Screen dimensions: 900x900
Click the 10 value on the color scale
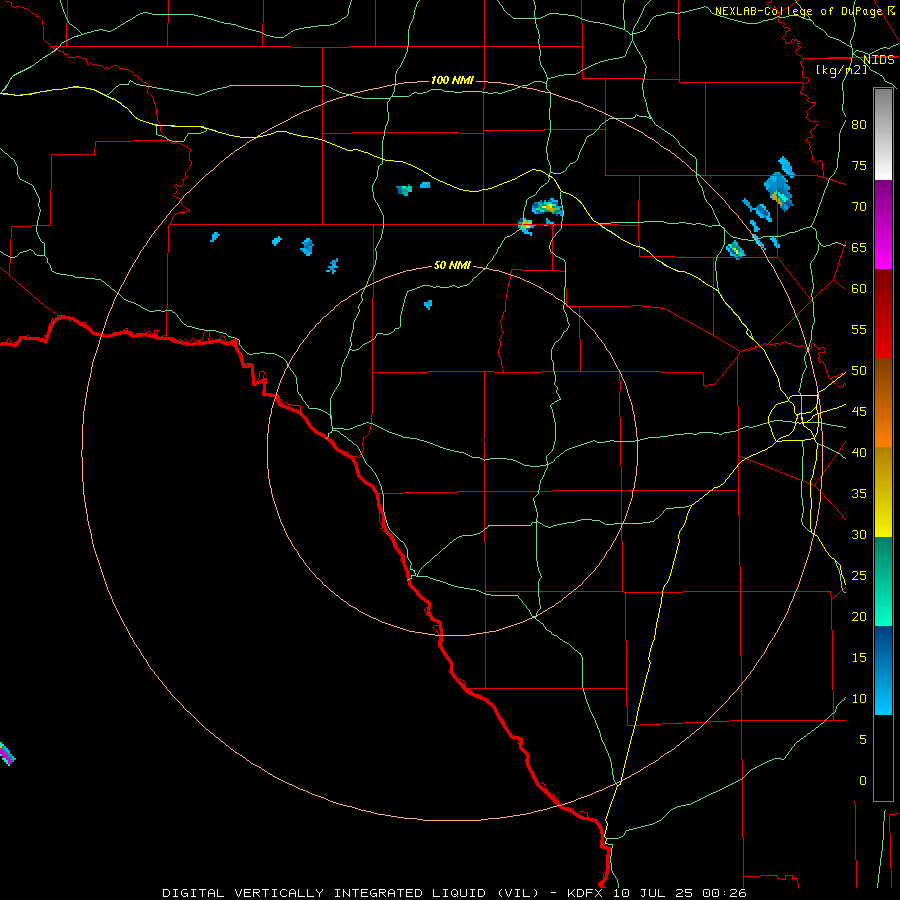pyautogui.click(x=859, y=699)
